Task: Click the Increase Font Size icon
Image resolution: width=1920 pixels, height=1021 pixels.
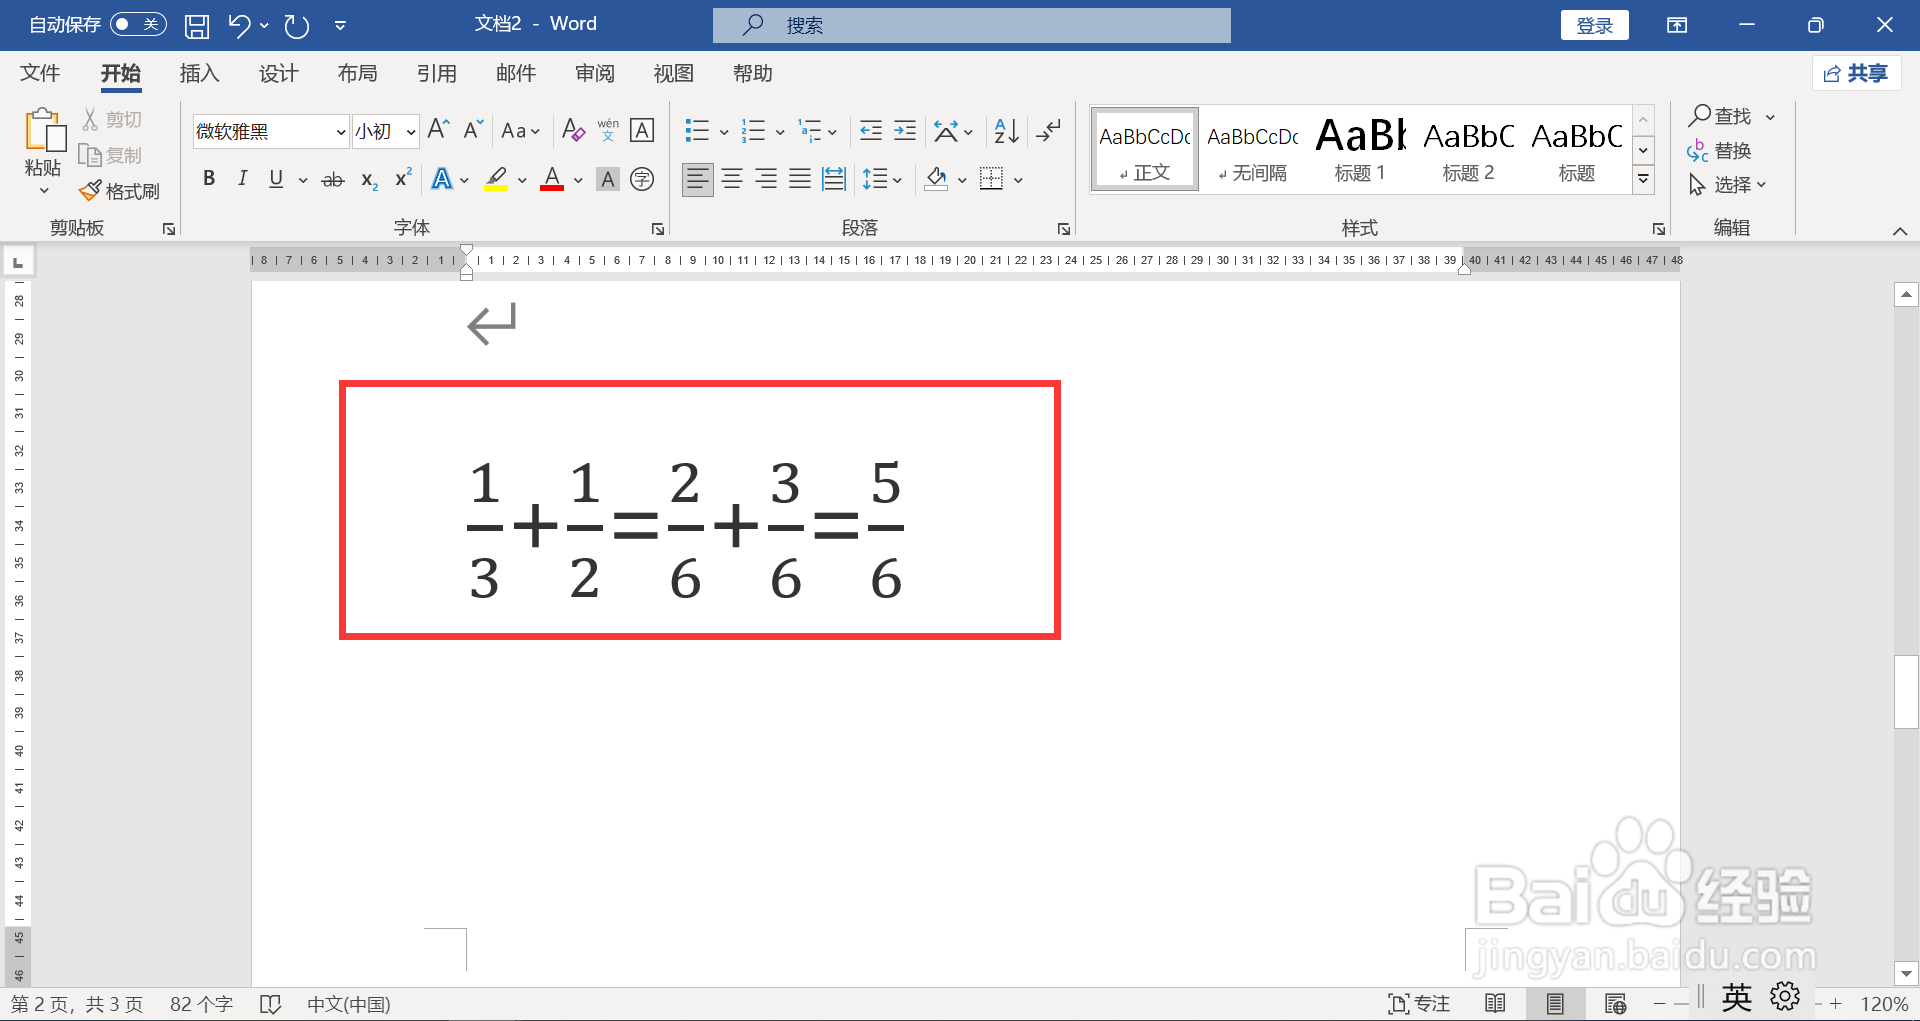Action: click(438, 130)
